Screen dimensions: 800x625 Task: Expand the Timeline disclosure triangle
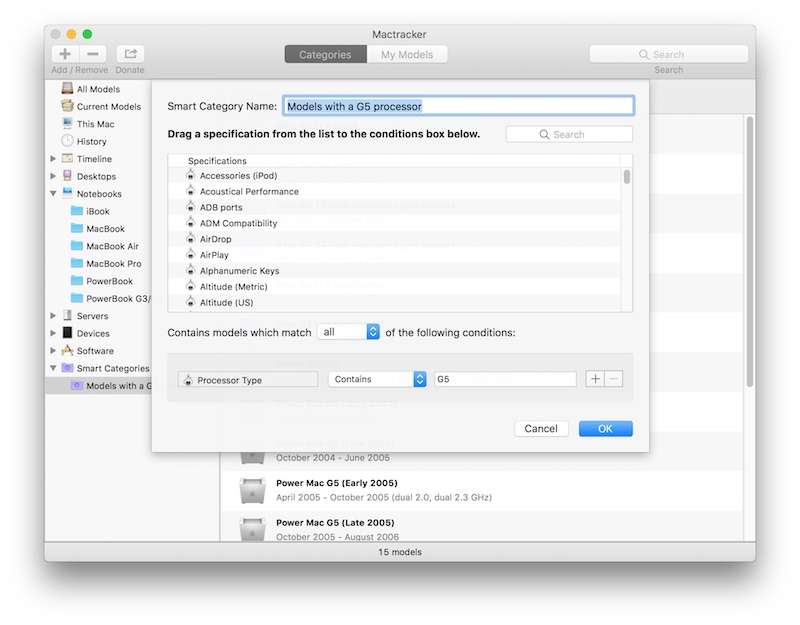pyautogui.click(x=53, y=159)
